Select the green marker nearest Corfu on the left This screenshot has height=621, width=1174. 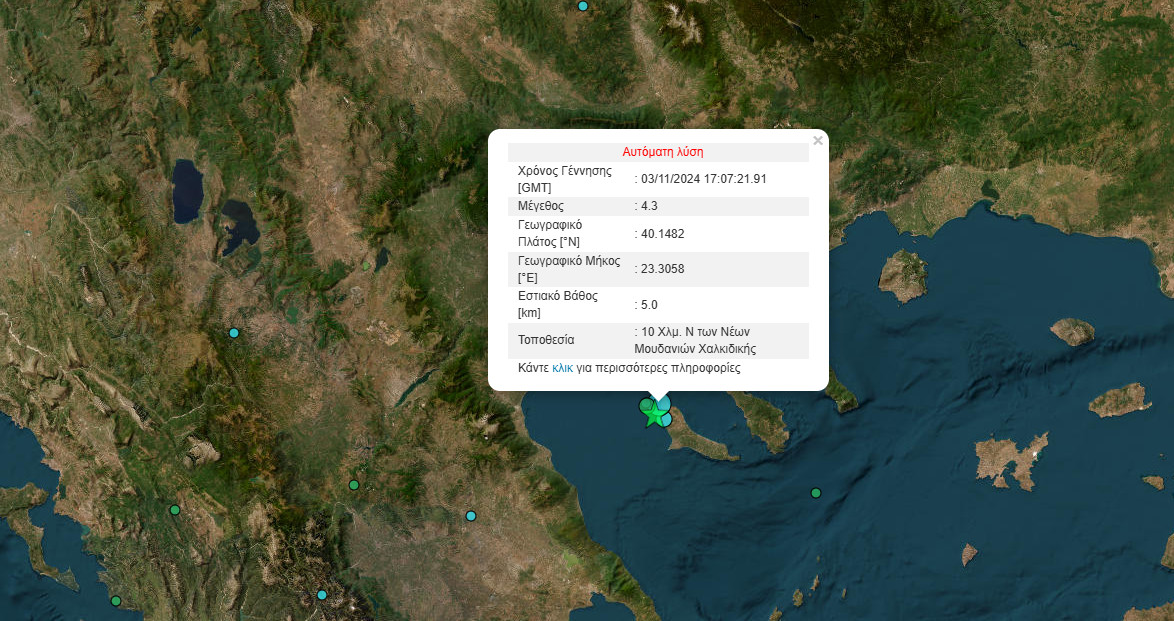point(174,510)
